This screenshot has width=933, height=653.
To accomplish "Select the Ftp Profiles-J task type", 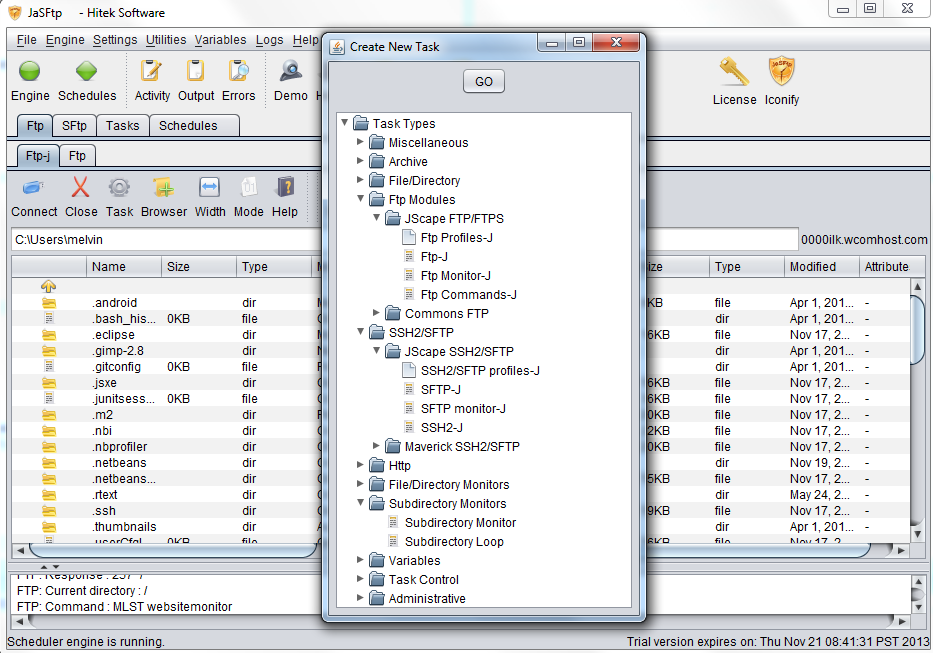I will click(456, 238).
